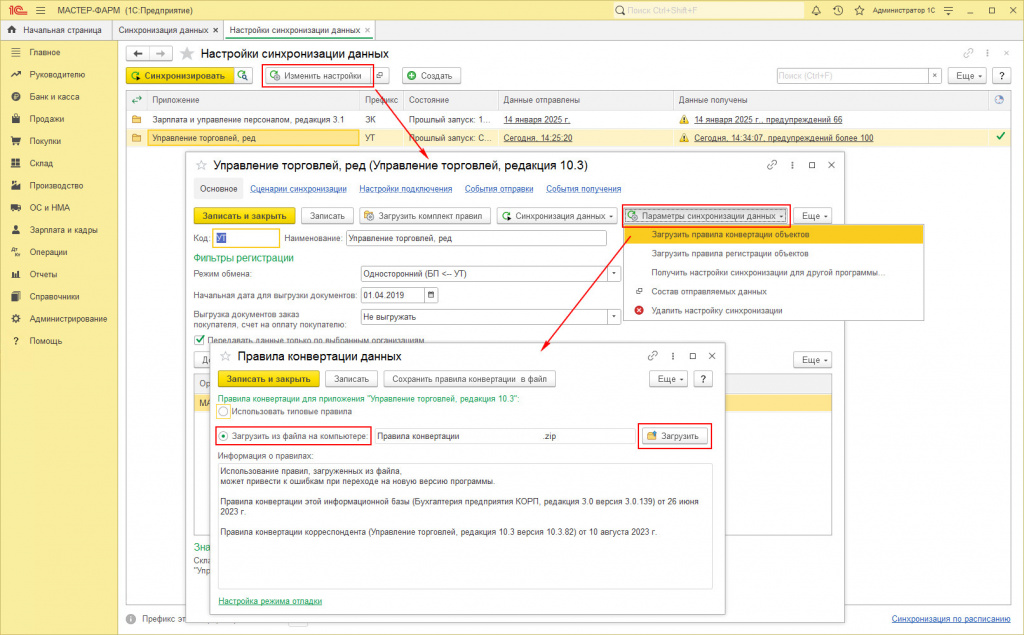1024x635 pixels.
Task: Star the Правила конвертации данных window as favorite
Action: (x=225, y=355)
